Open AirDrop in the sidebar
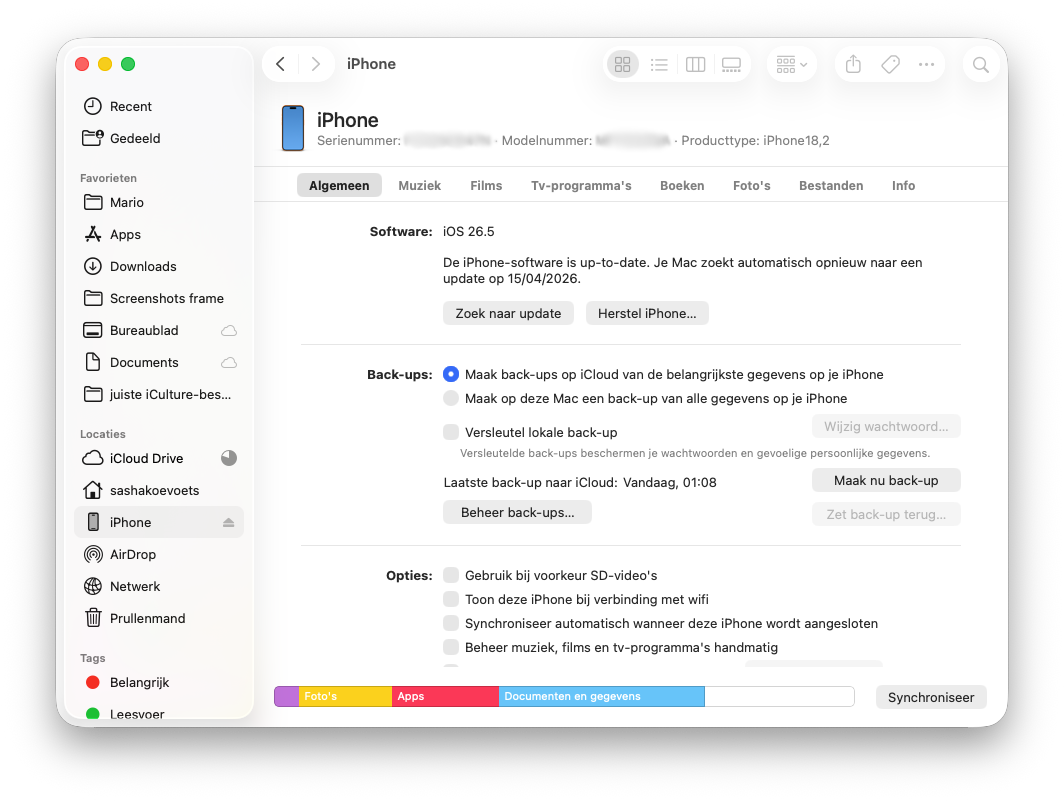The image size is (1064, 801). pyautogui.click(x=133, y=555)
